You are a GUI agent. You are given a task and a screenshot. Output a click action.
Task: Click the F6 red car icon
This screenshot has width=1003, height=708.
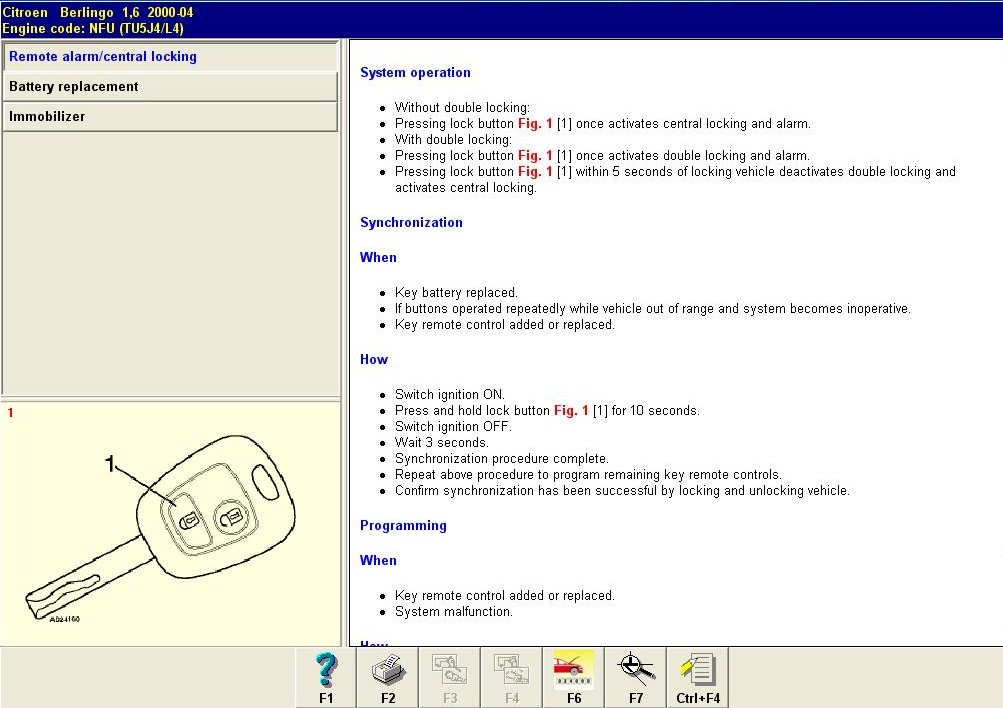[x=574, y=677]
